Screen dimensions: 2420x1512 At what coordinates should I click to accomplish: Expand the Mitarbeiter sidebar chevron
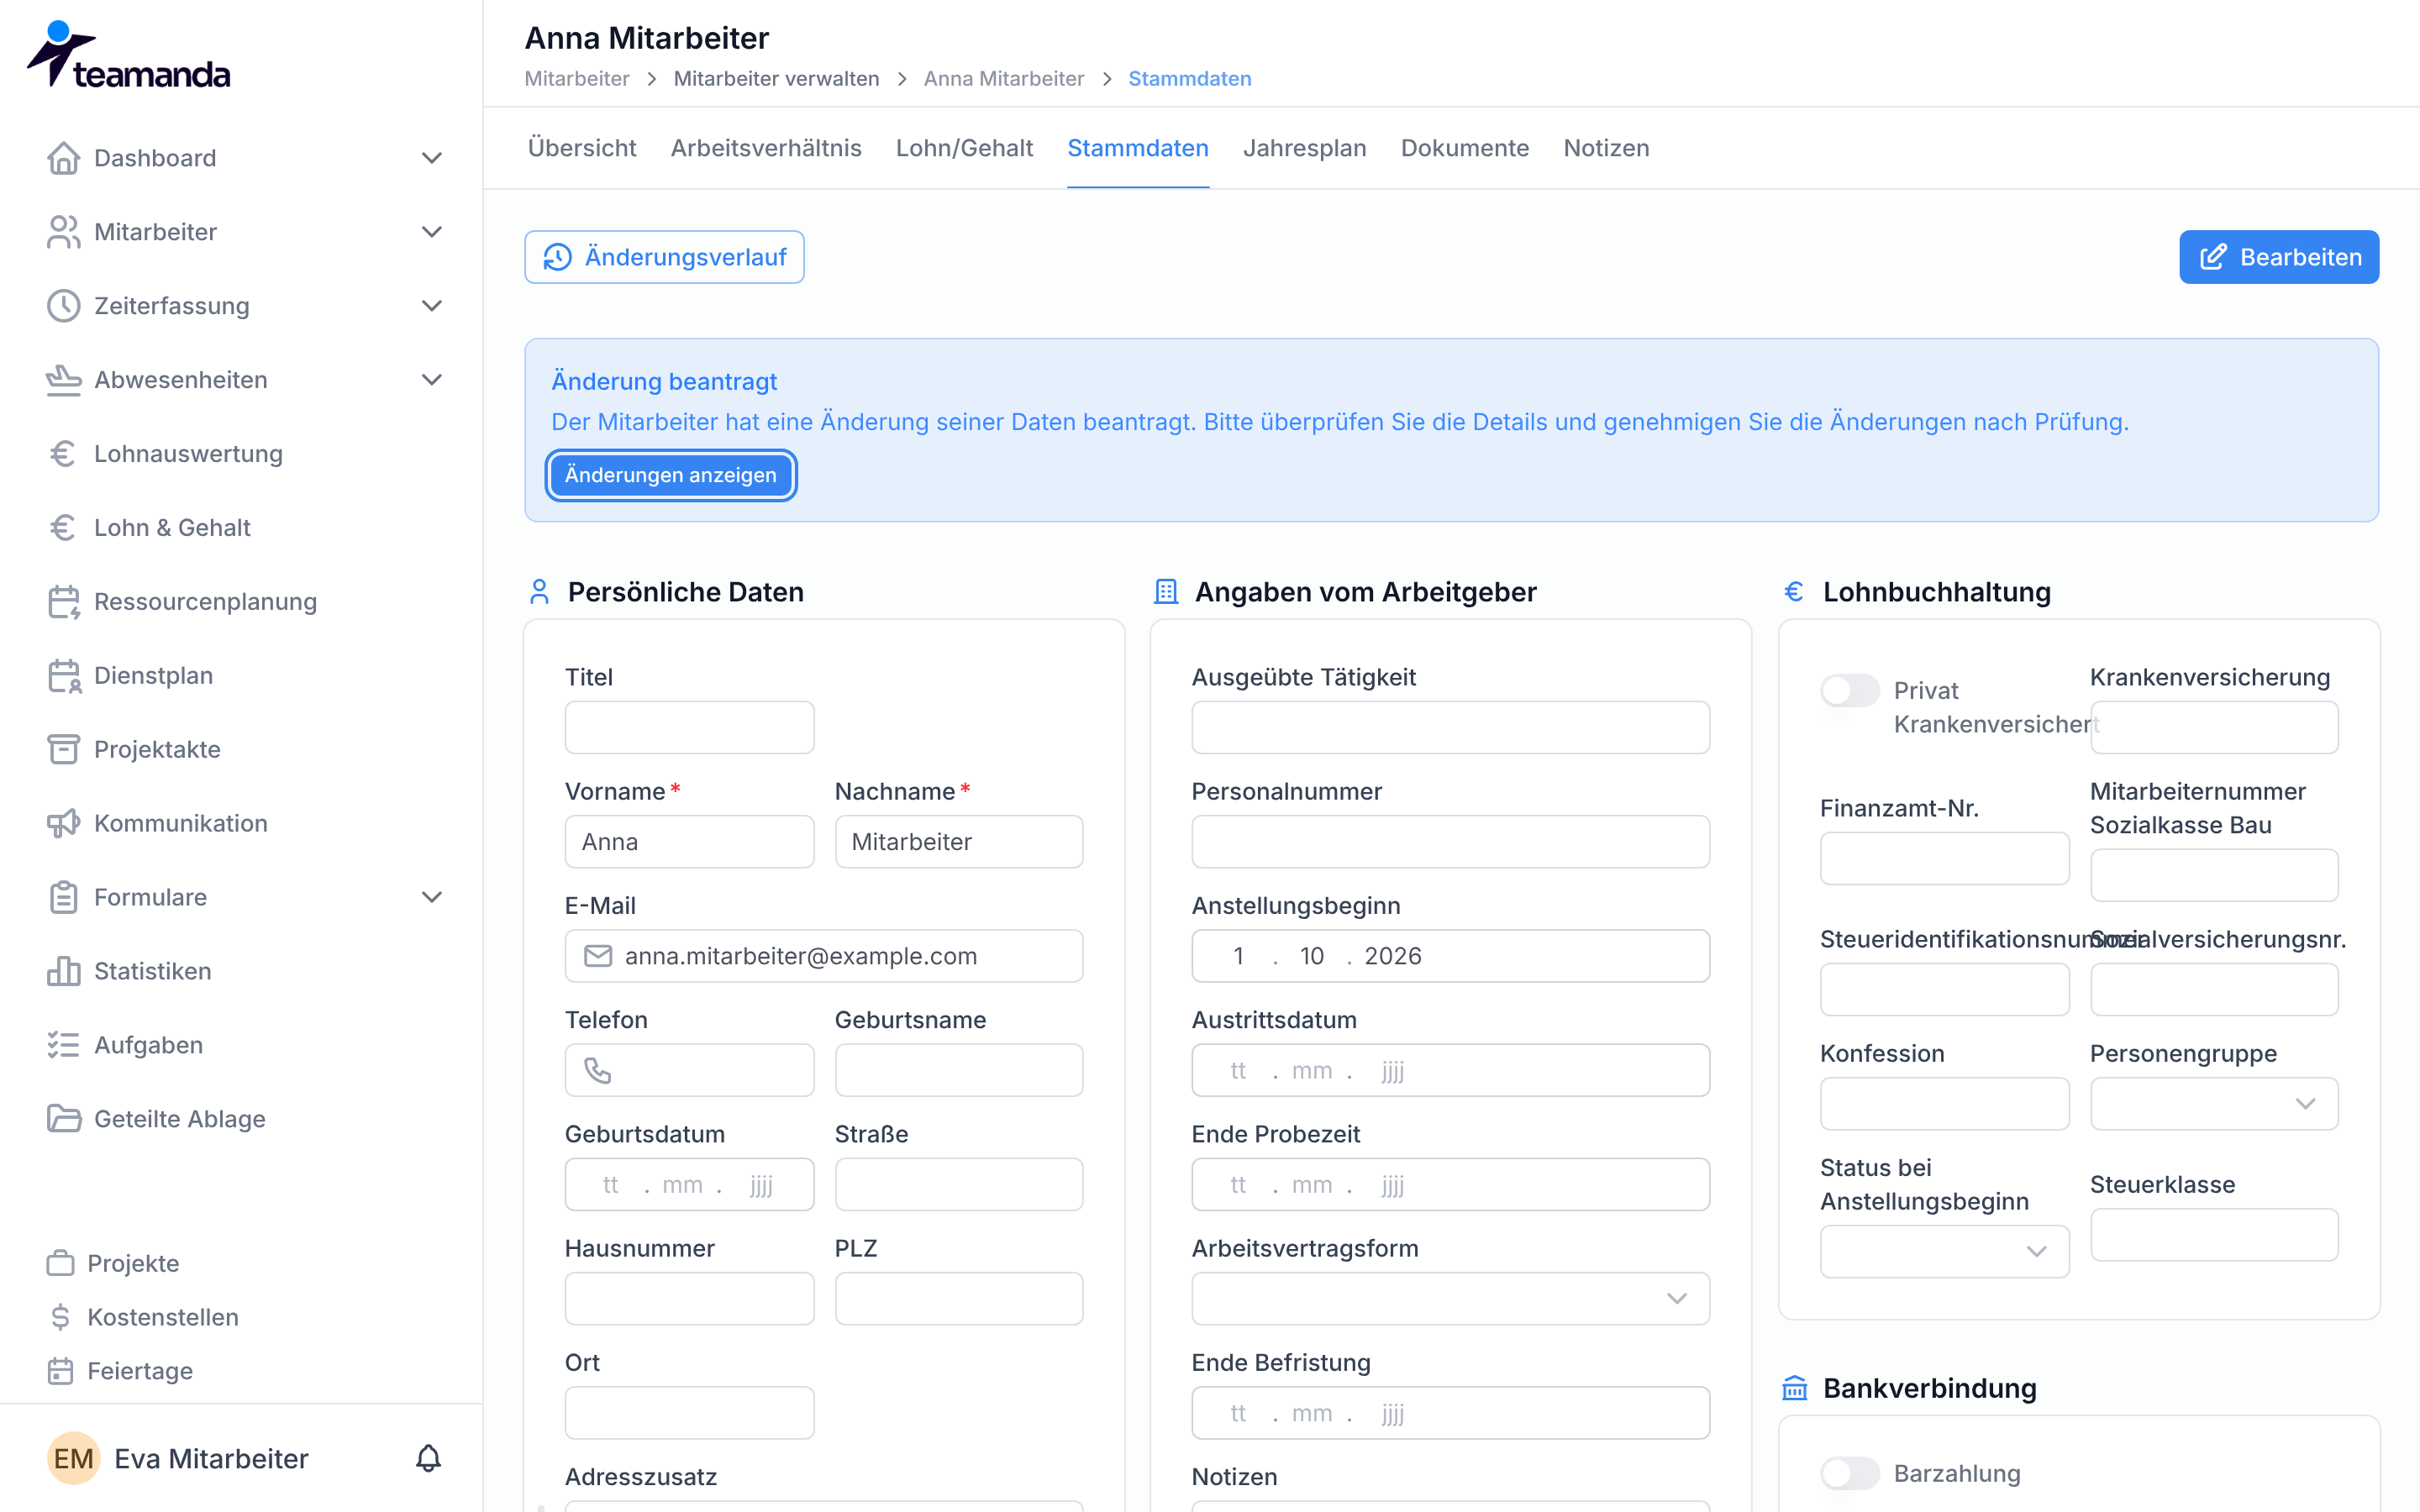(x=432, y=232)
